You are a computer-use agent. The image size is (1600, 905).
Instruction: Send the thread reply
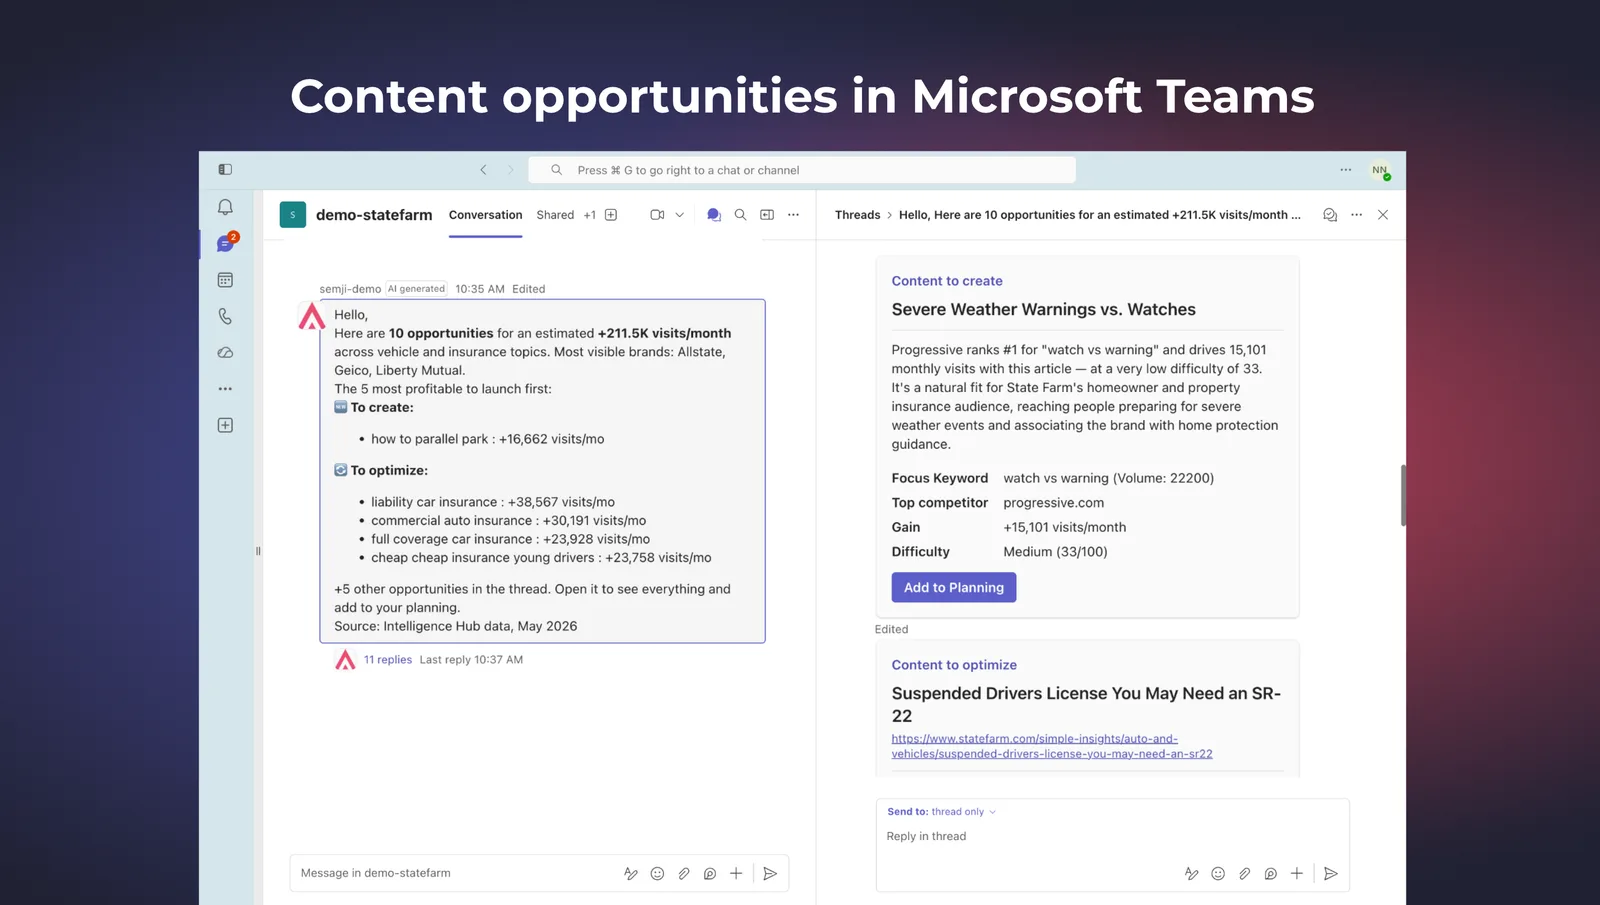pos(1331,874)
